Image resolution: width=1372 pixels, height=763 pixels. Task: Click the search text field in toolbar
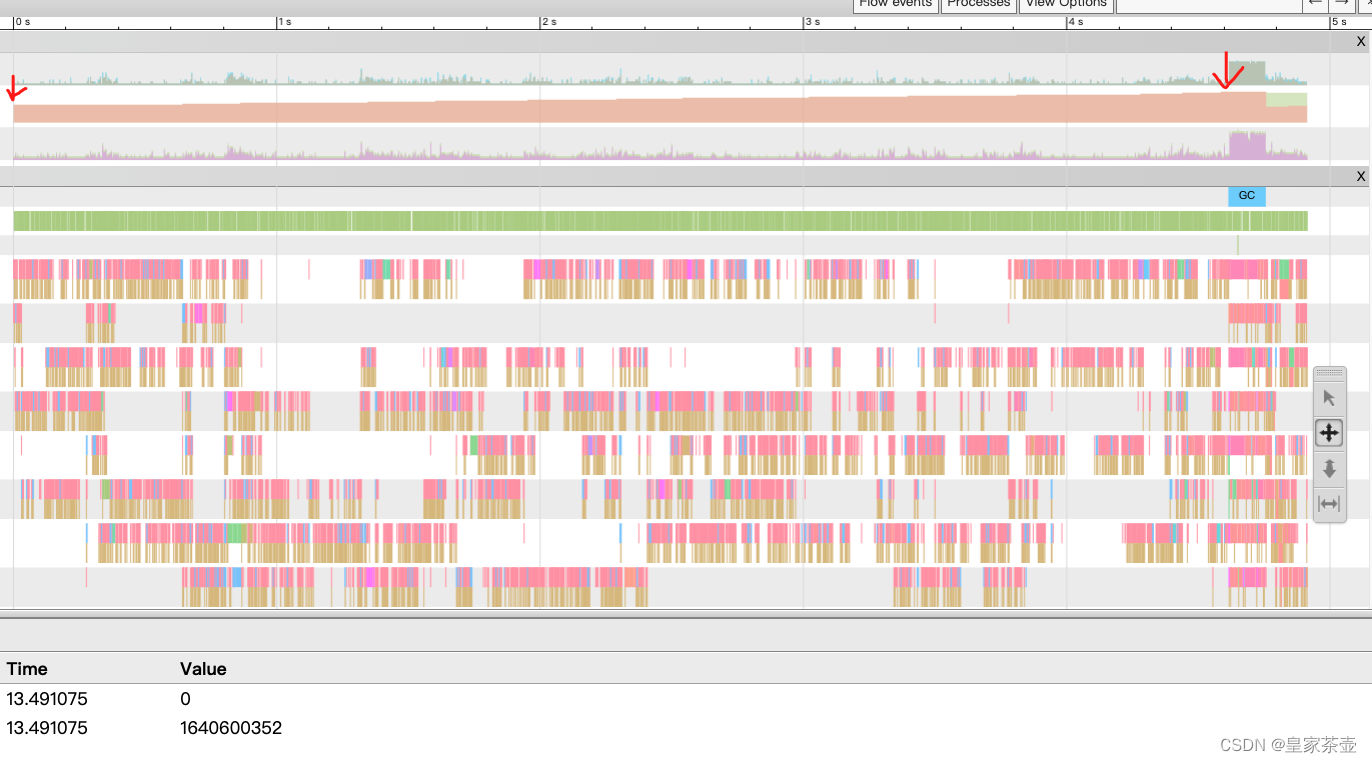pyautogui.click(x=1209, y=5)
